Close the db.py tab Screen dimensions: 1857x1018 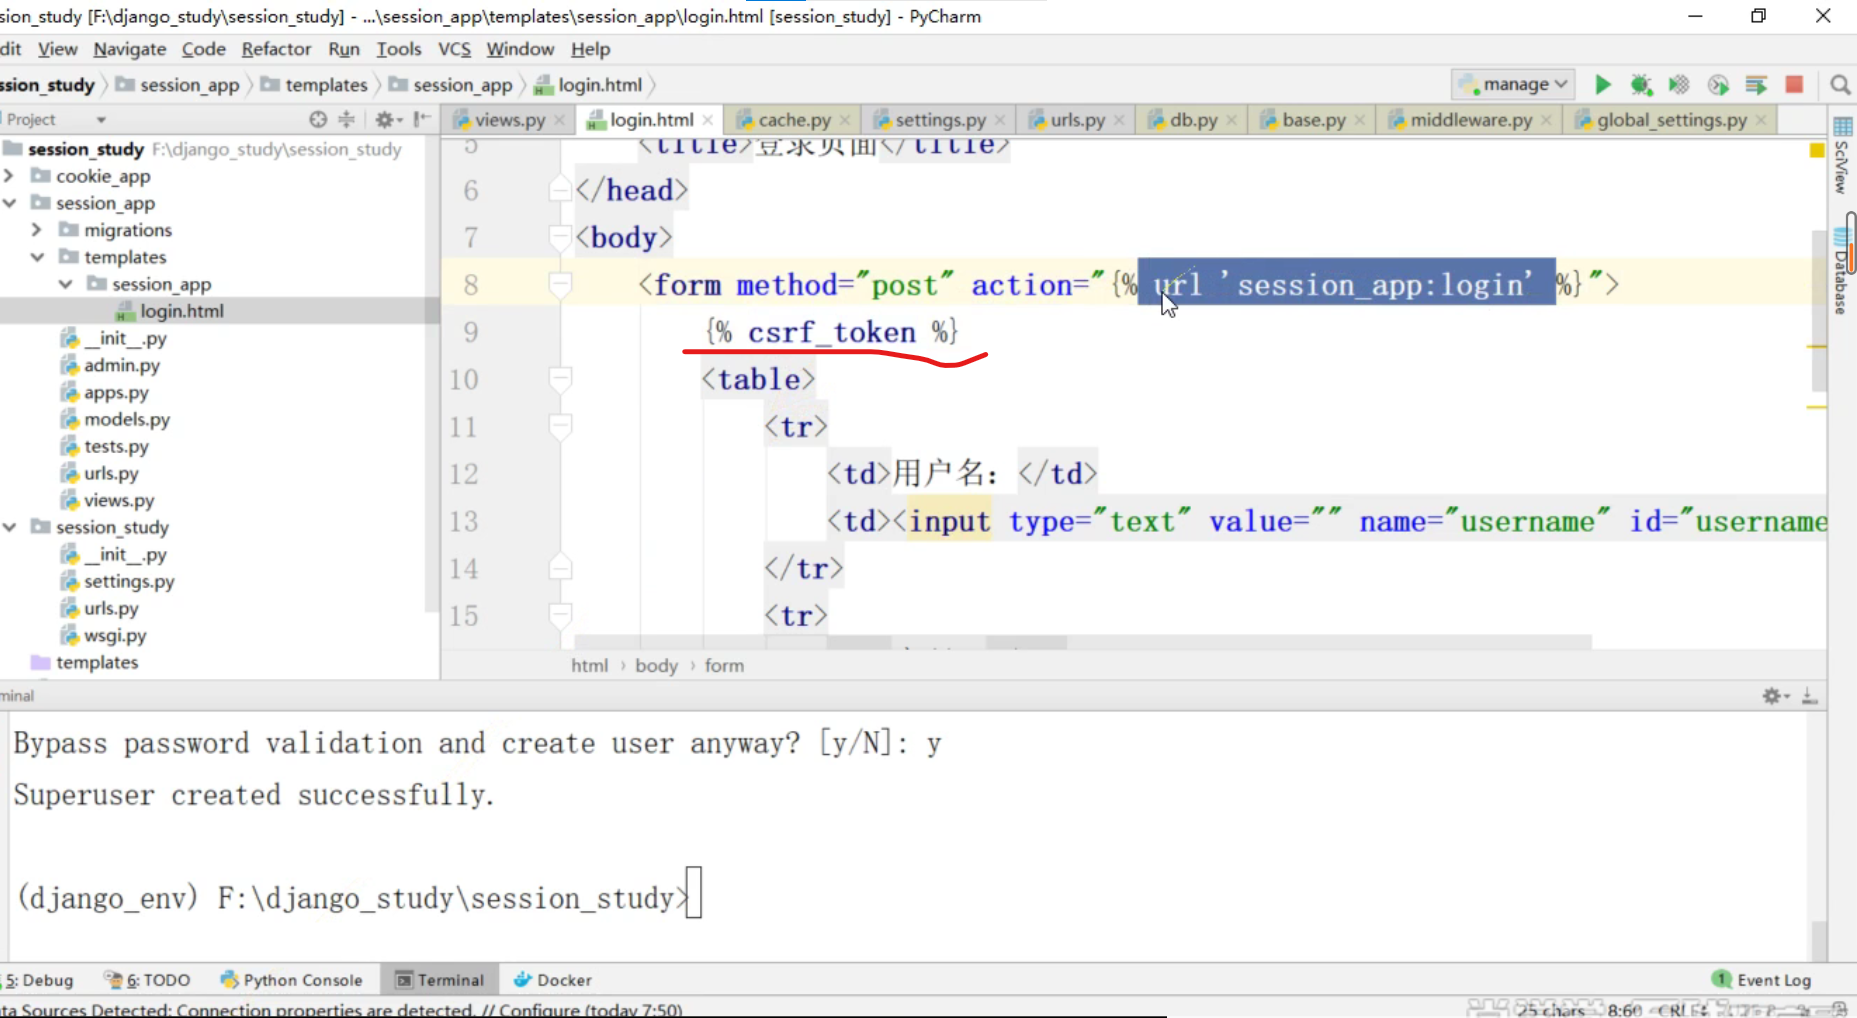[x=1232, y=120]
